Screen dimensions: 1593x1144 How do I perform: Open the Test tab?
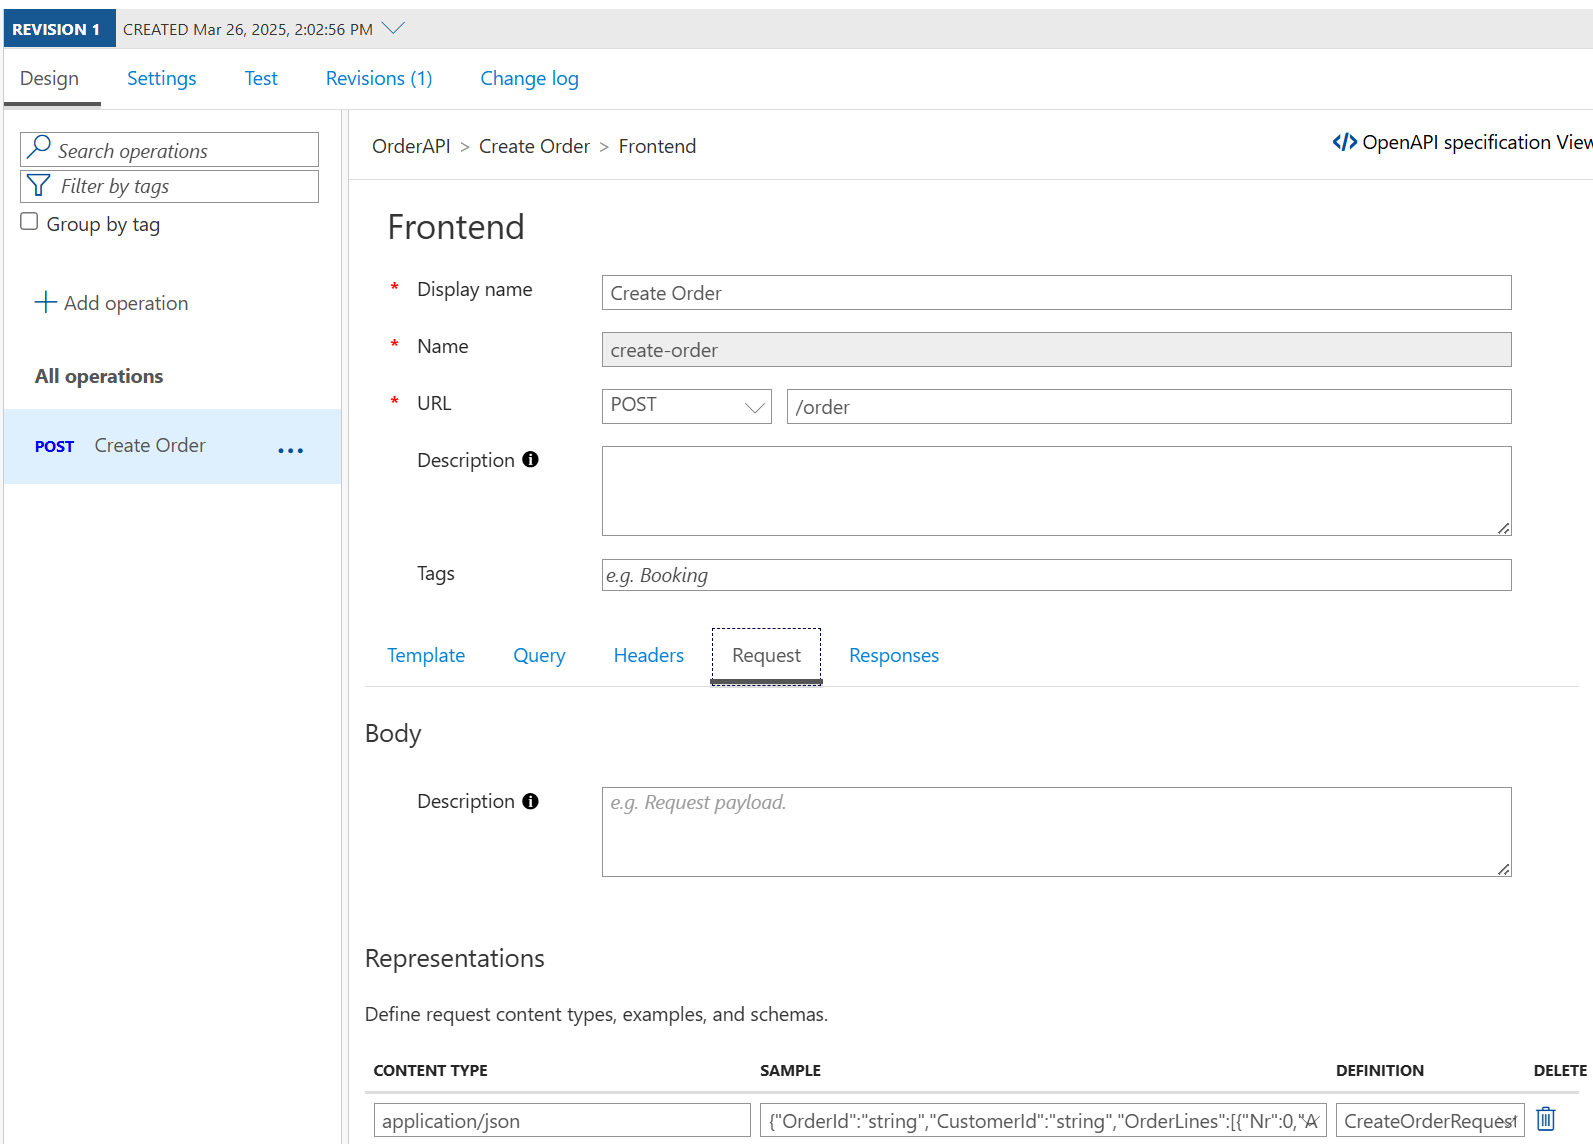261,78
